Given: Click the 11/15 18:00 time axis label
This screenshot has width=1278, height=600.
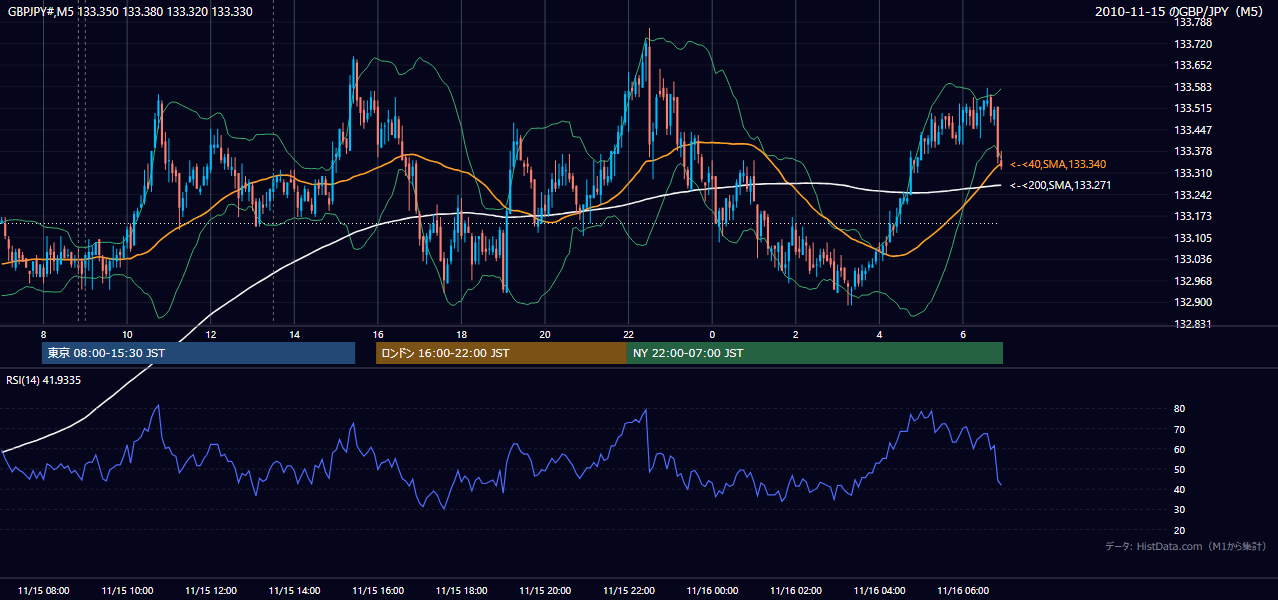Looking at the screenshot, I should point(462,591).
